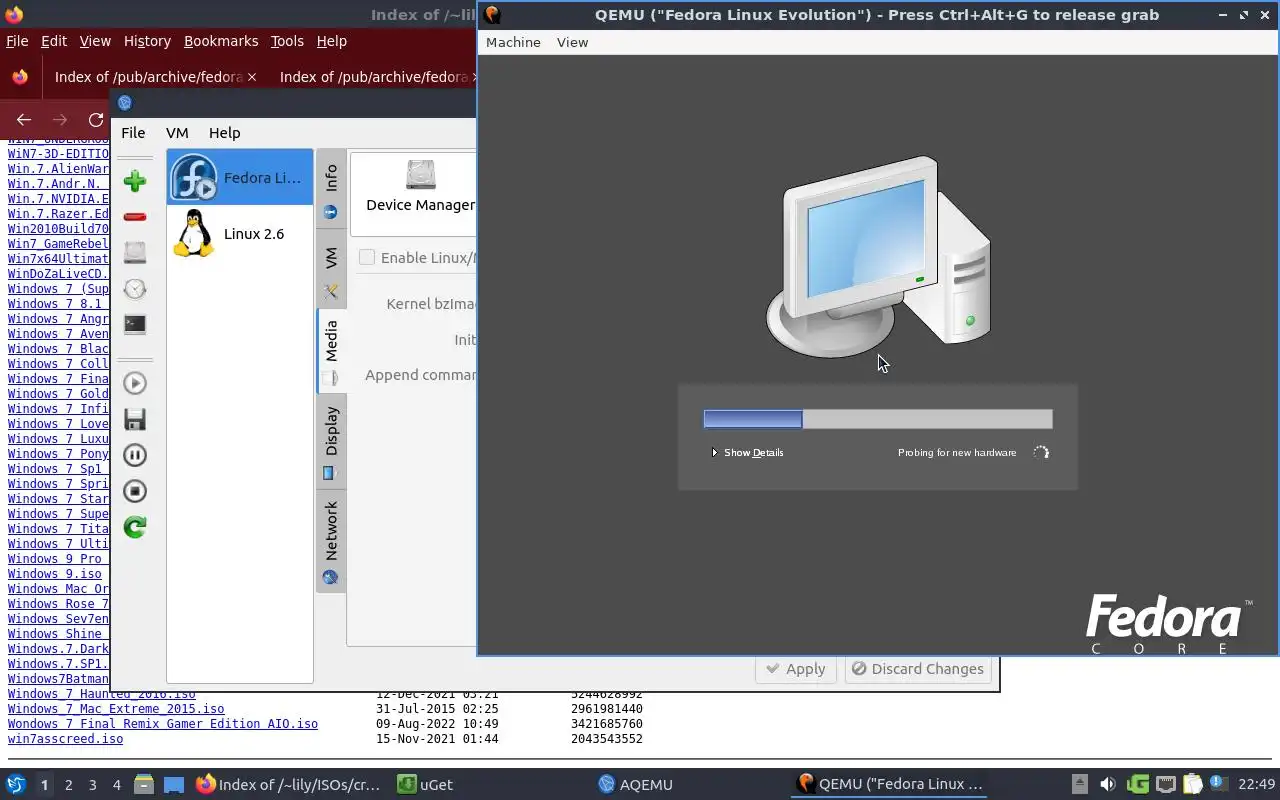Switch to the Info tab in AQEMU
Screen dimensions: 1280x800
coord(331,190)
